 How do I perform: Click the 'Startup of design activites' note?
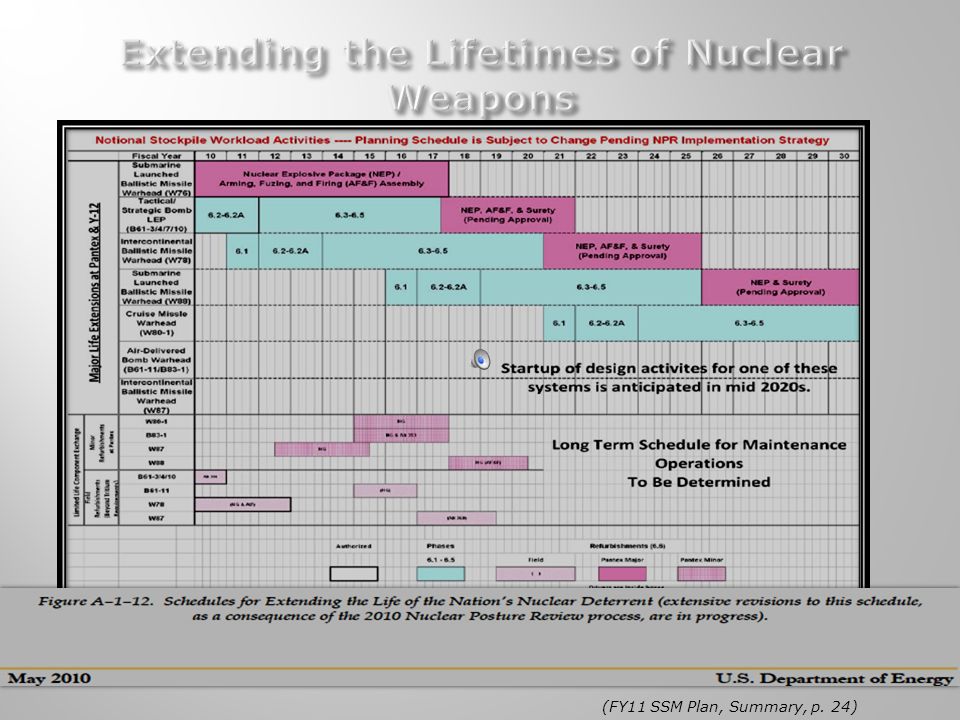pos(669,378)
